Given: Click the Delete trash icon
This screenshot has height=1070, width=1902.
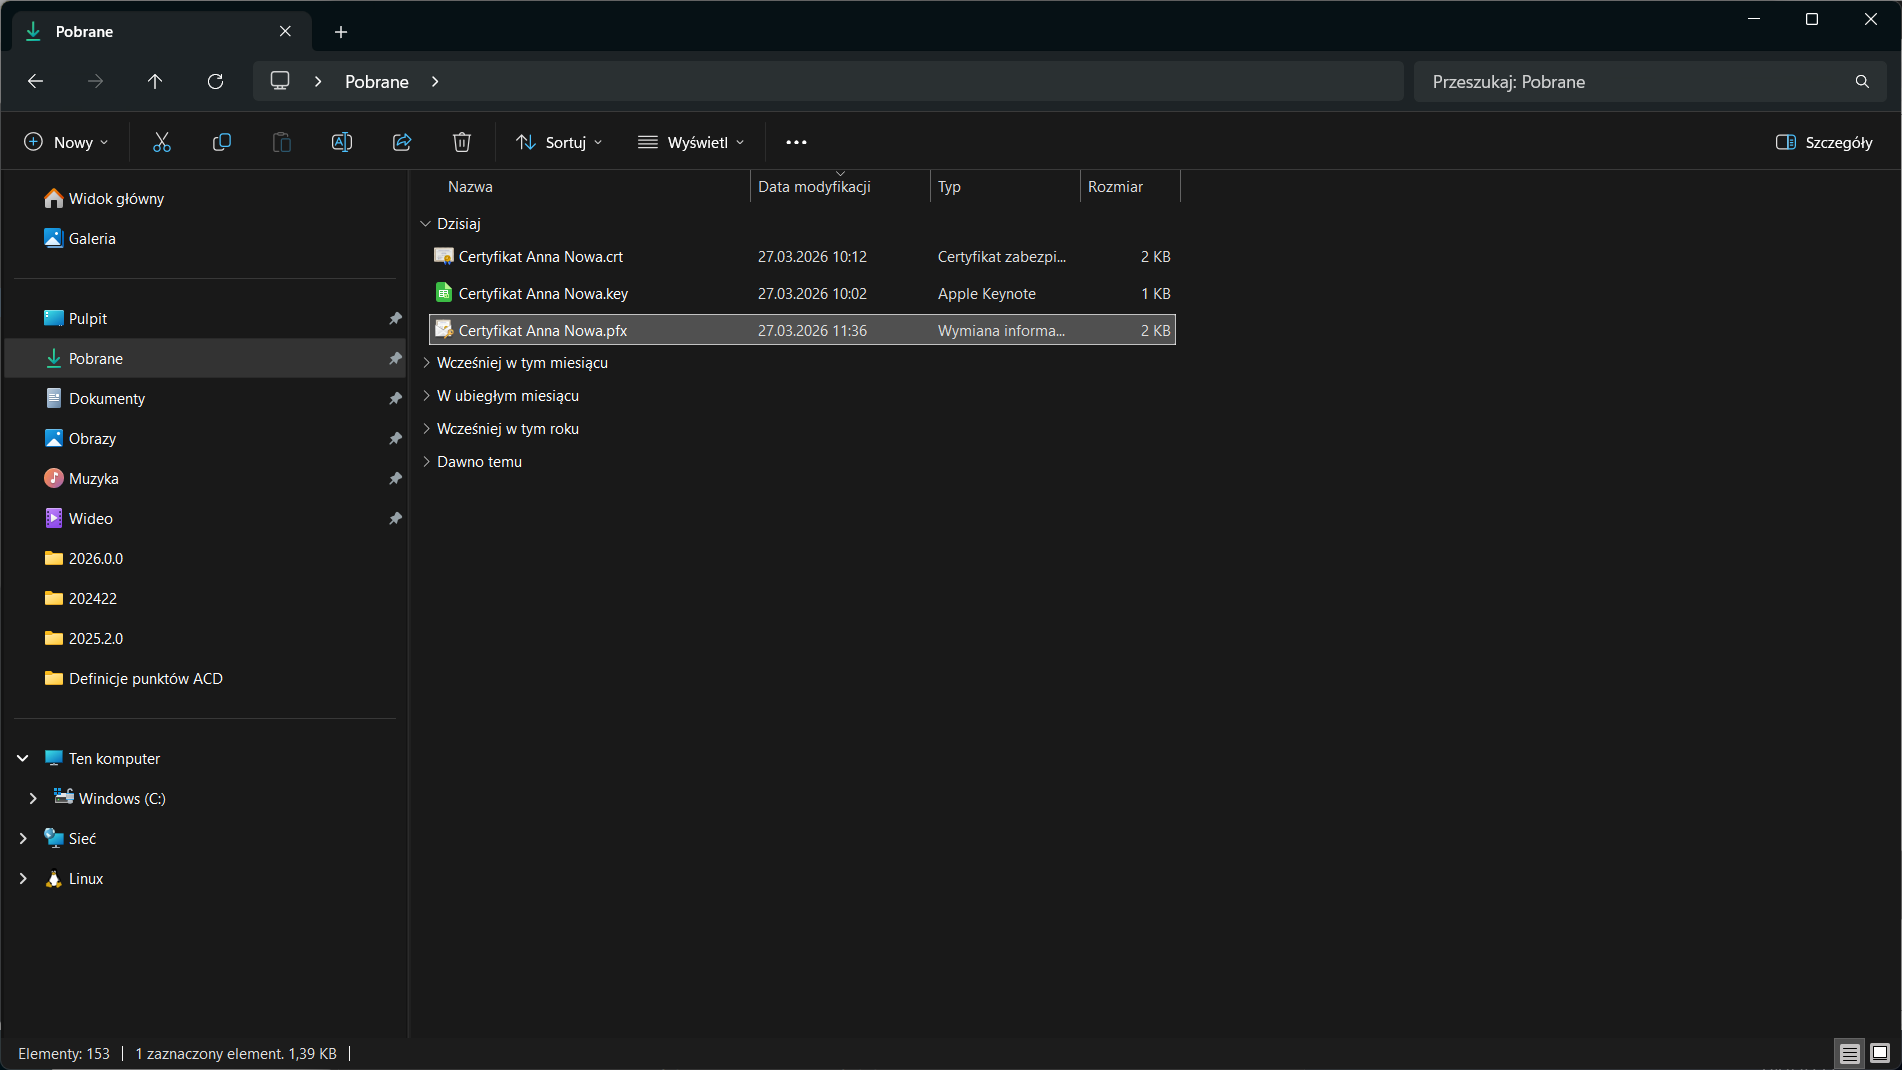Looking at the screenshot, I should [x=462, y=142].
